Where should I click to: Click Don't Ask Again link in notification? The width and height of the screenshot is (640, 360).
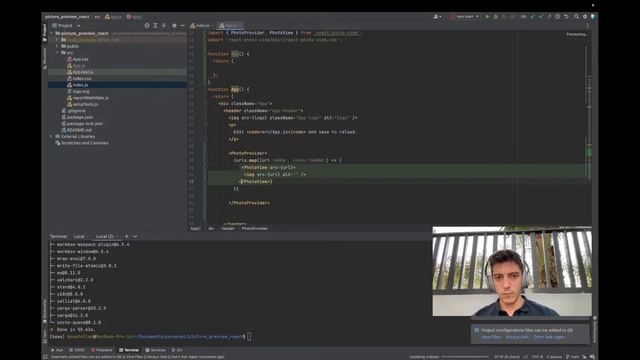coord(549,337)
